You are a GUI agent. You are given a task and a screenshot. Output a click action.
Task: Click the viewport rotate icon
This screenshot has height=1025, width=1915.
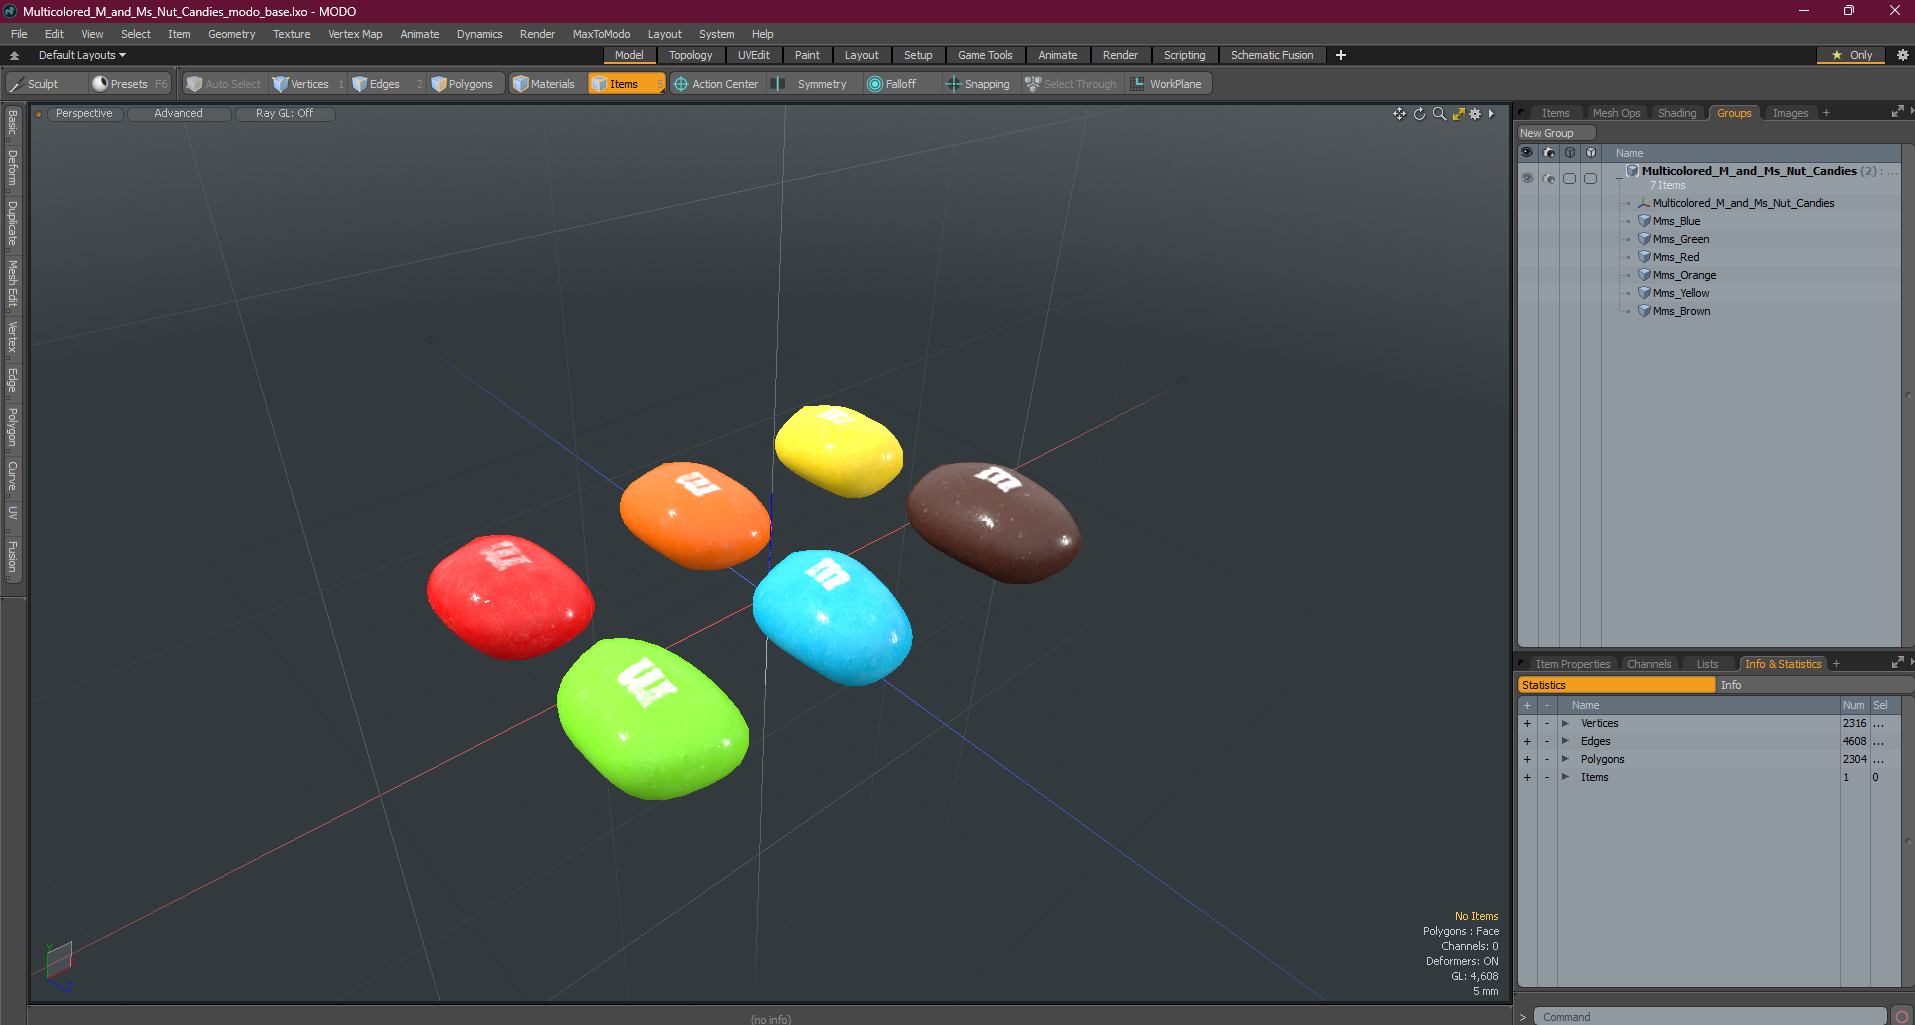click(x=1419, y=114)
